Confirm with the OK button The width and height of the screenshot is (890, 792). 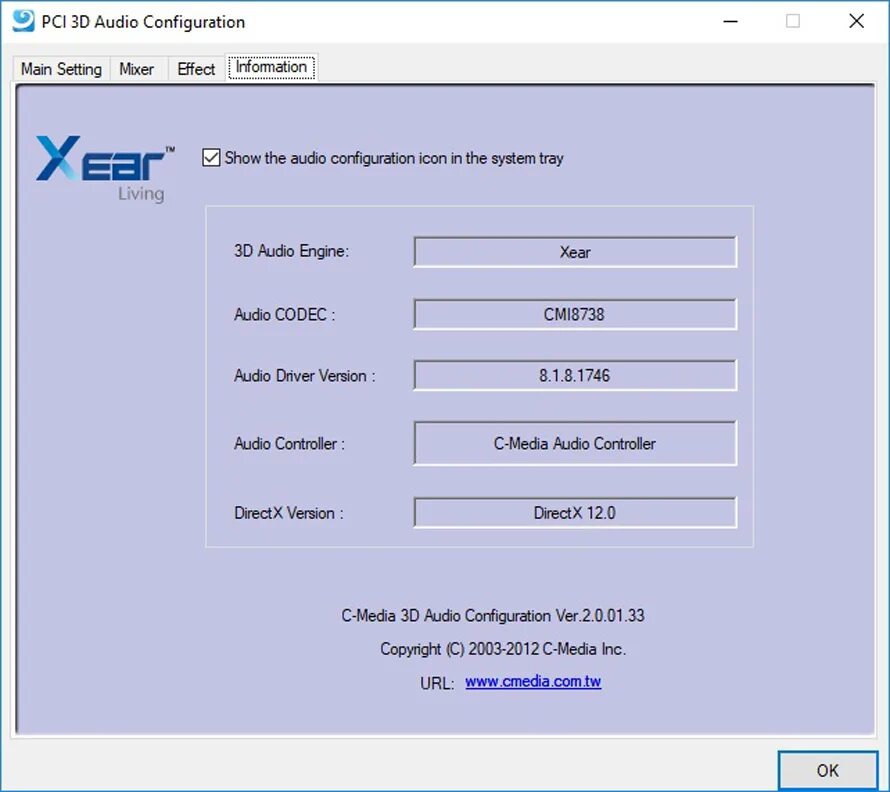point(828,770)
